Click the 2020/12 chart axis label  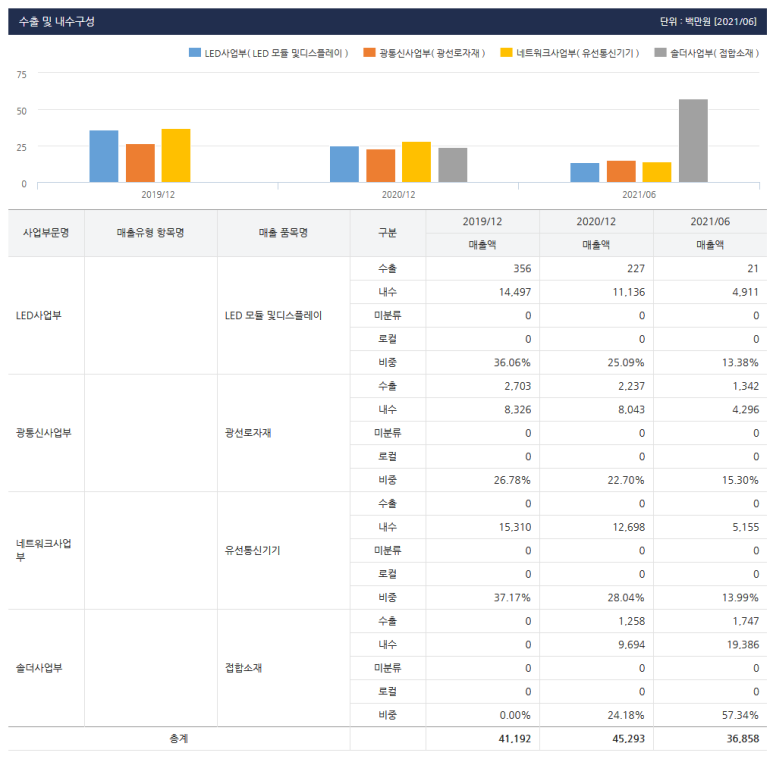tap(398, 195)
